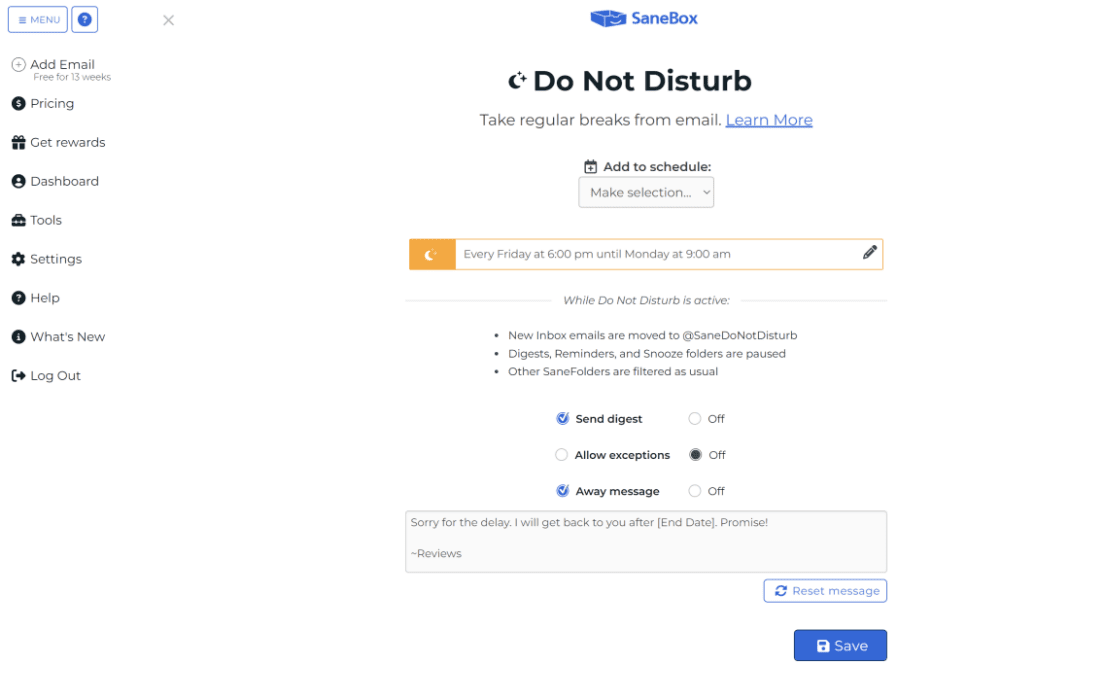This screenshot has width=1104, height=700.
Task: Select the Get rewards gift icon
Action: click(19, 142)
